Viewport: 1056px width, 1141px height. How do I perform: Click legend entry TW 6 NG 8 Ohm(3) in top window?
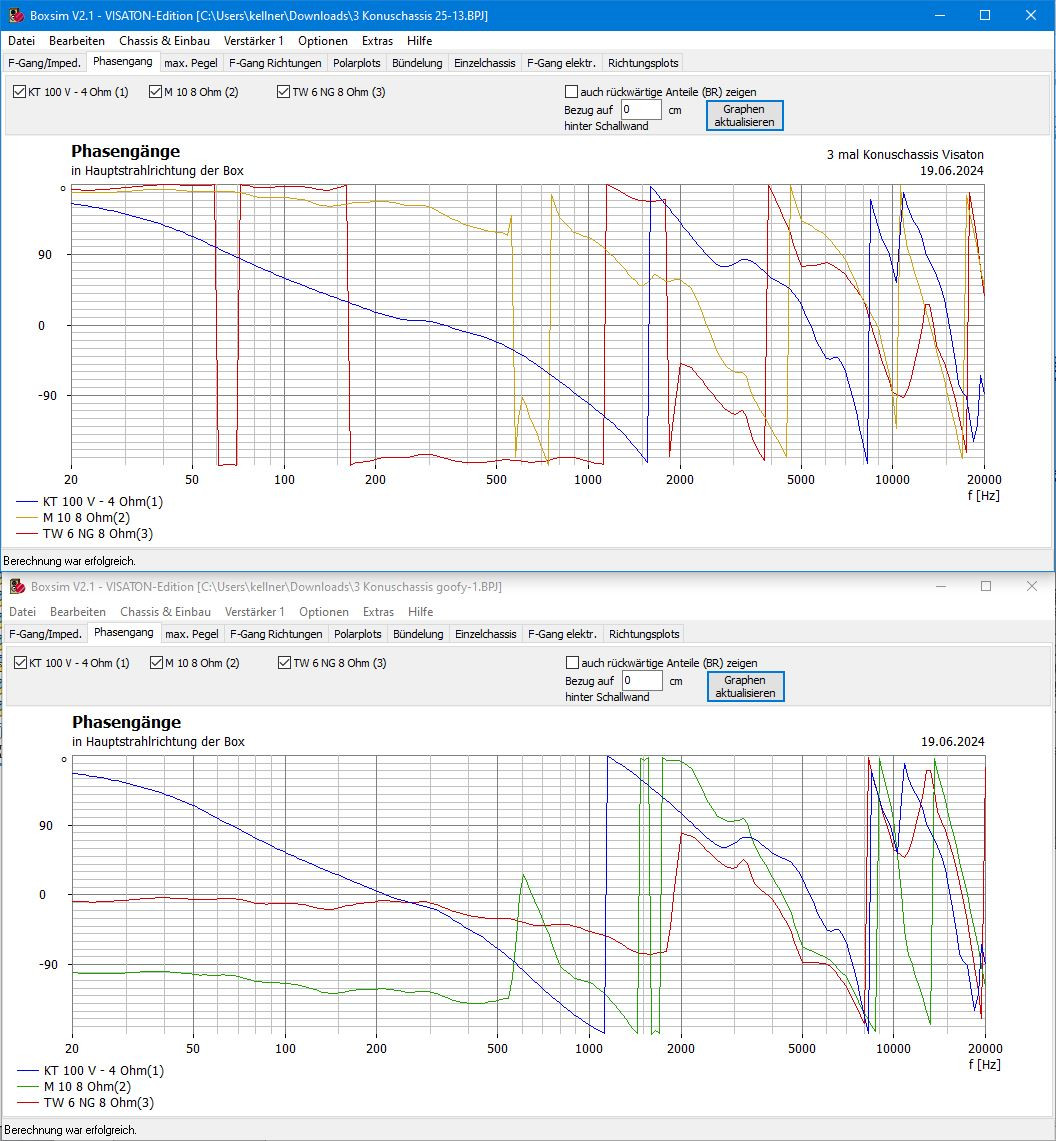84,533
